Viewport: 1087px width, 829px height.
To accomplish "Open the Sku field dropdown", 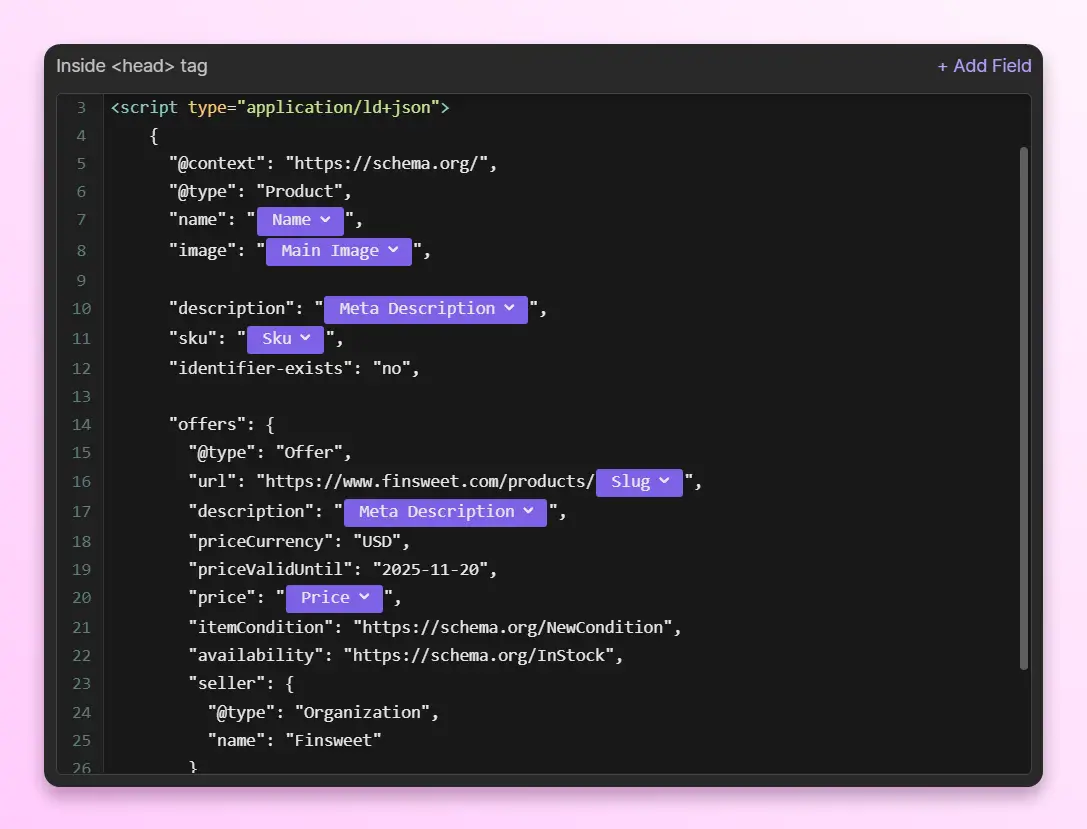I will 285,339.
